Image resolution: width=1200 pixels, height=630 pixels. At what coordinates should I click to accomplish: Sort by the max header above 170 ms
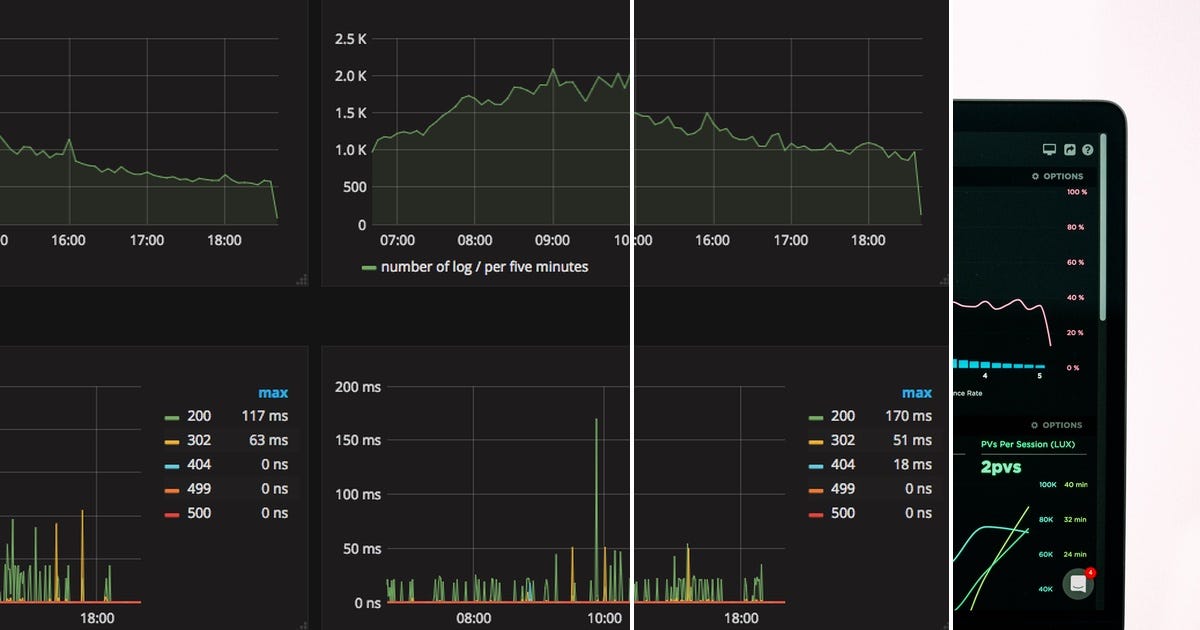pyautogui.click(x=917, y=393)
